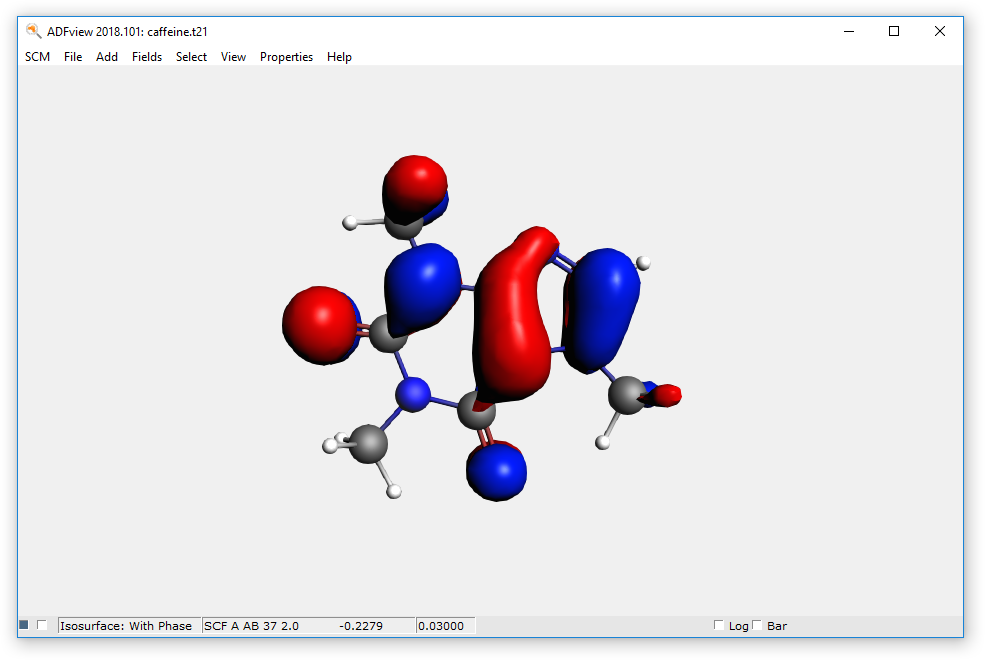
Task: Click the gray methyl carbon at lower left
Action: click(x=368, y=443)
